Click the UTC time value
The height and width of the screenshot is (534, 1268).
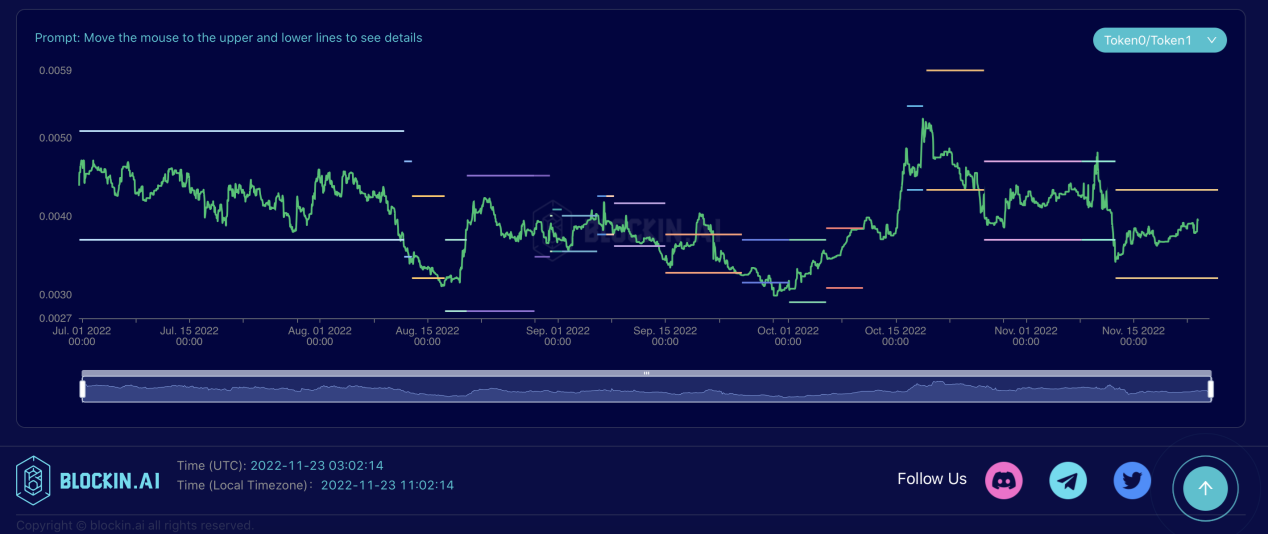coord(317,466)
